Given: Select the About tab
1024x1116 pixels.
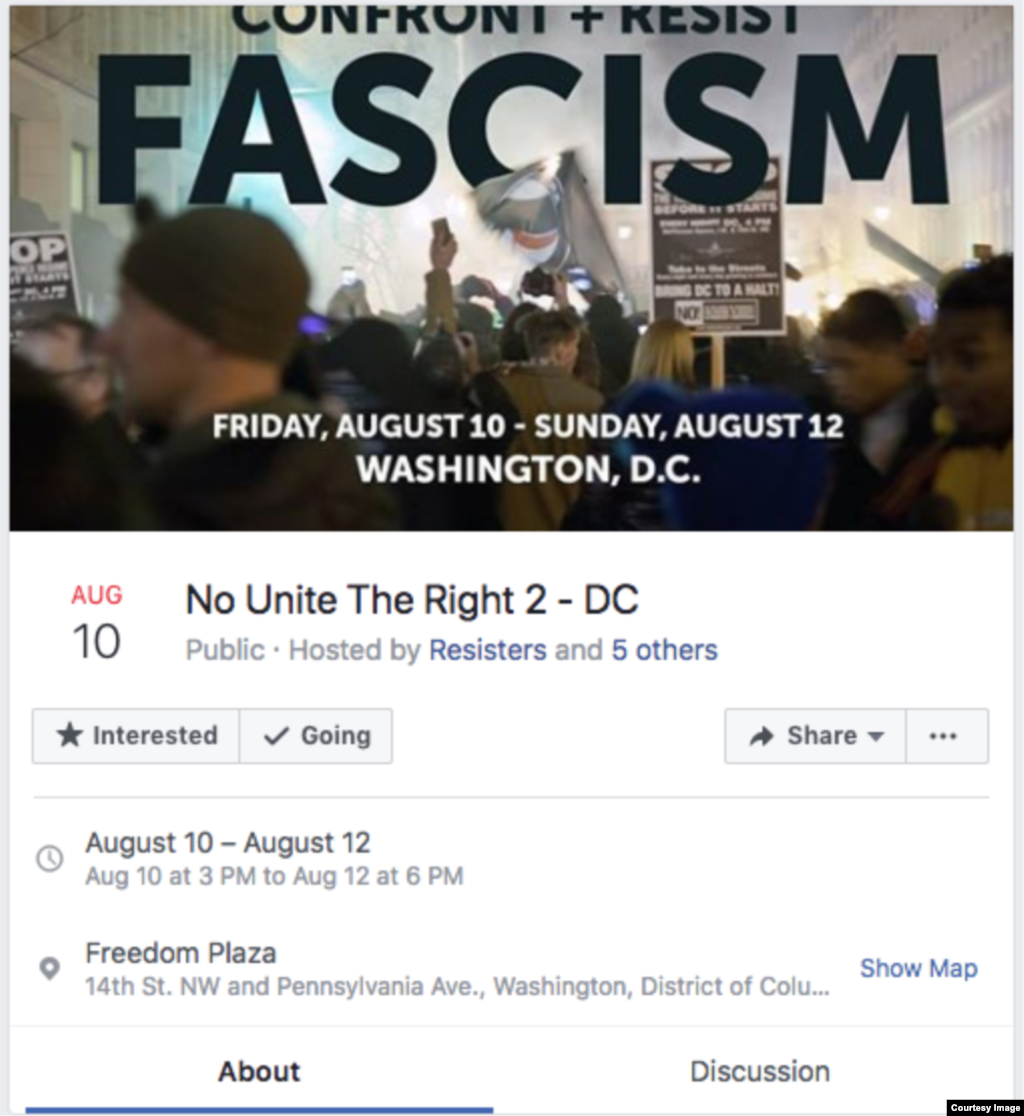Looking at the screenshot, I should click(258, 1071).
